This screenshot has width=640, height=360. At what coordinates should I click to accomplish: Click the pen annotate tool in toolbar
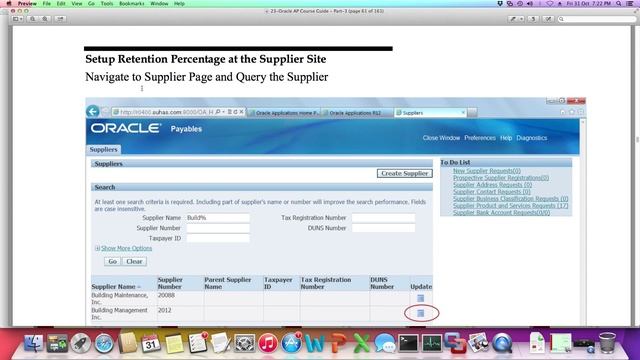513,19
